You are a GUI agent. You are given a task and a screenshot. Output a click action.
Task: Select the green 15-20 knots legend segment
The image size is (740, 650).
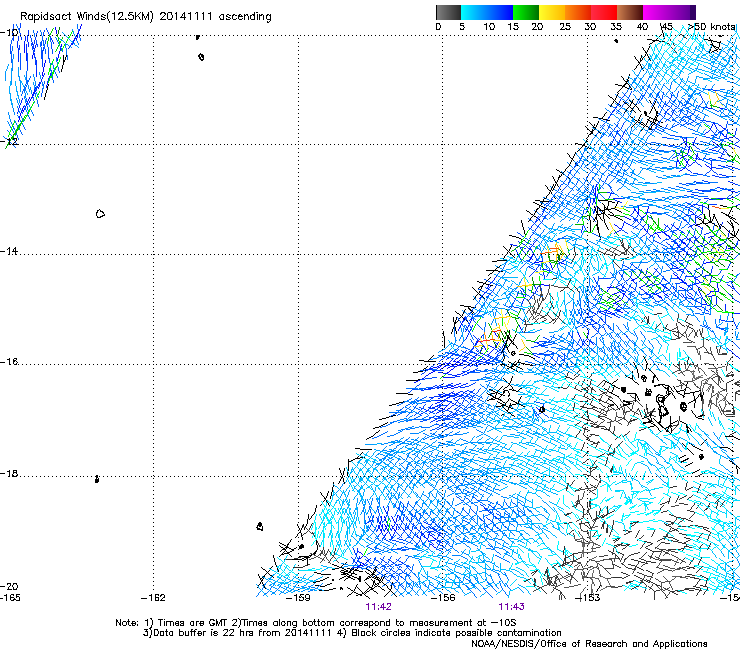tap(526, 12)
